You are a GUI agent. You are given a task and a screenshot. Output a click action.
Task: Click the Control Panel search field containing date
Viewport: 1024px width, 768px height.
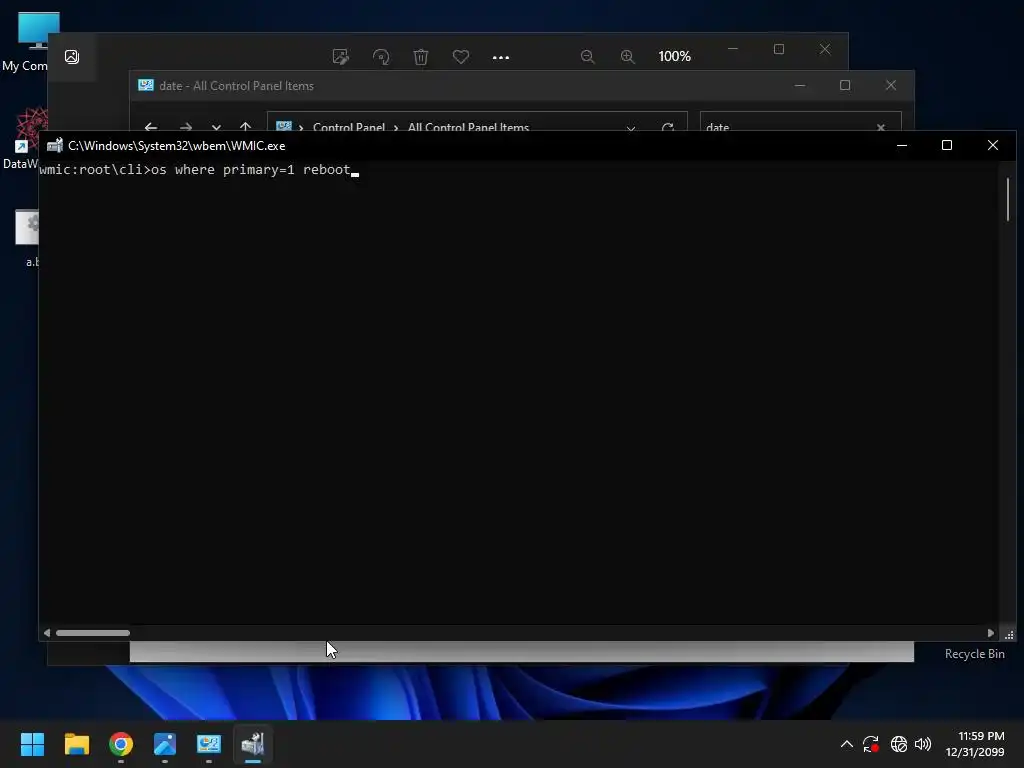[x=801, y=122]
